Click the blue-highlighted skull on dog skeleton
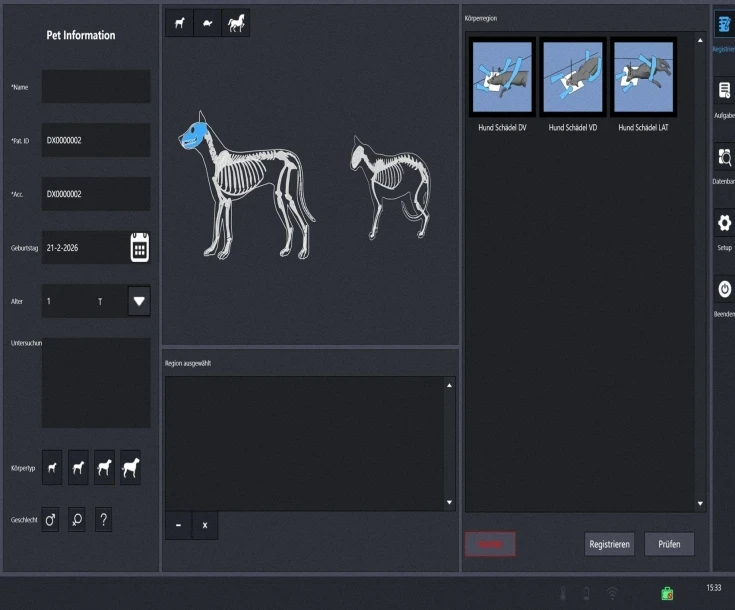Image resolution: width=735 pixels, height=610 pixels. 192,136
